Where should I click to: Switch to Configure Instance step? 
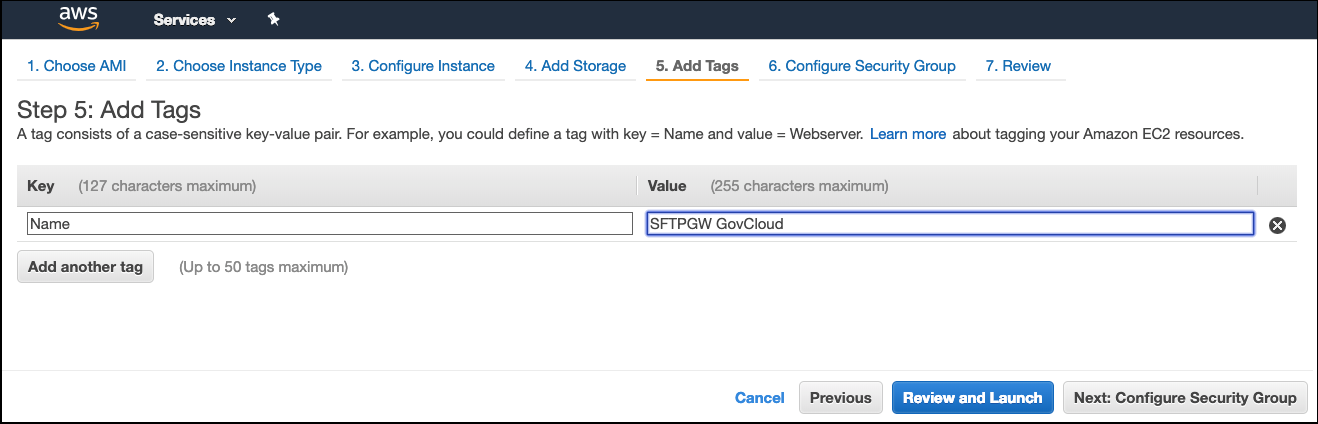[x=423, y=66]
